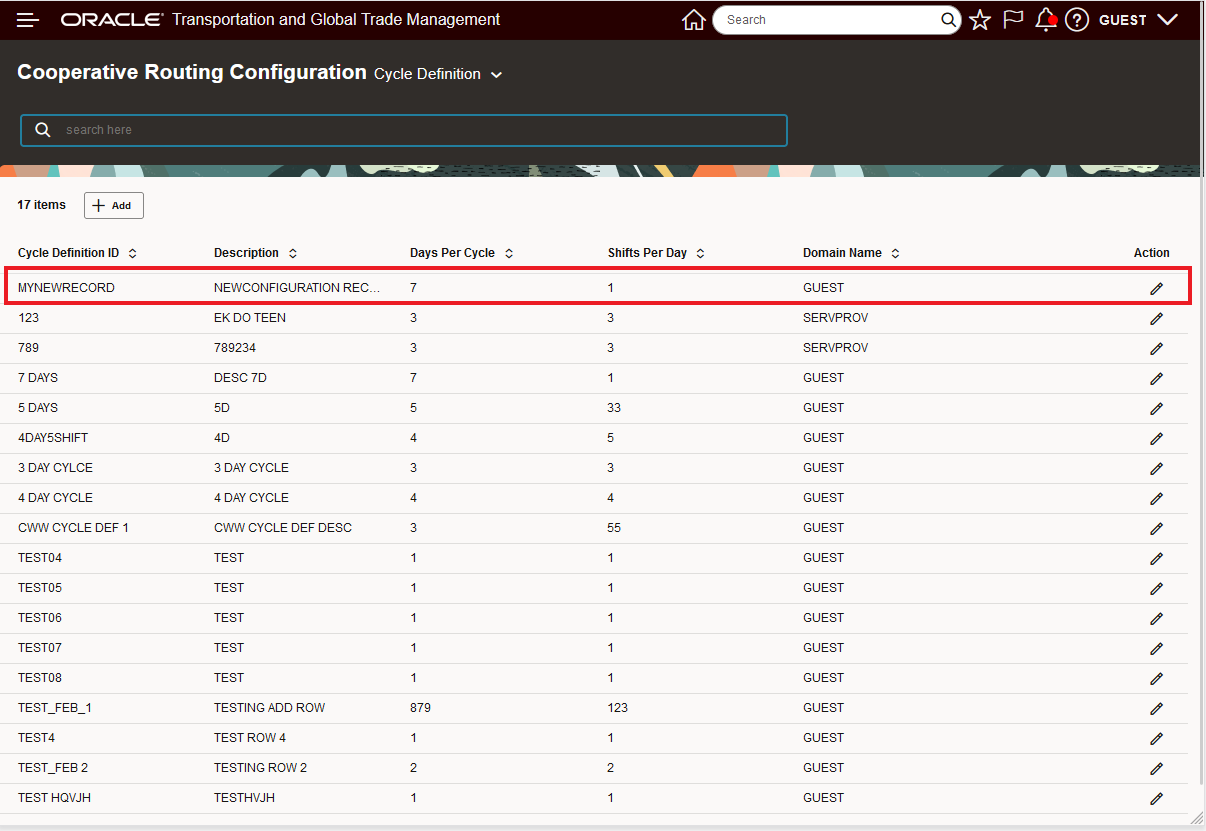This screenshot has height=831, width=1206.
Task: Click the 'search here' filter field
Action: (x=404, y=130)
